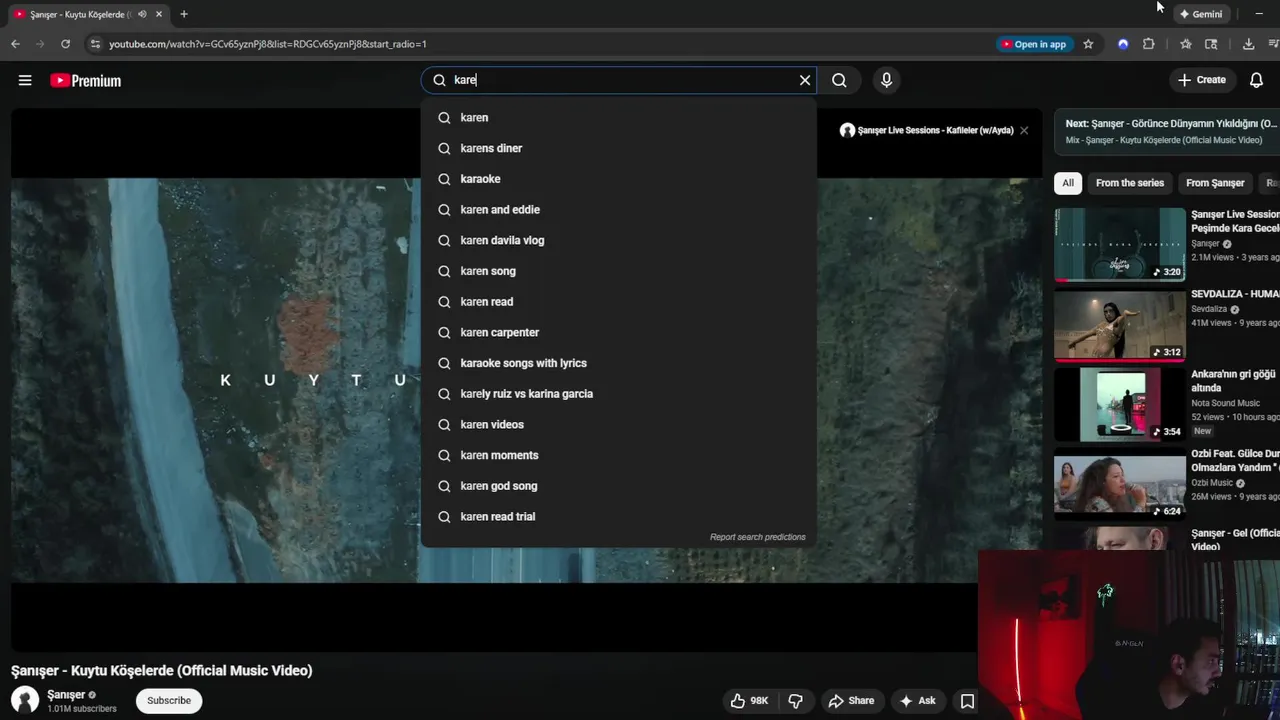Screen dimensions: 1280x720
Task: Select suggestion "karaoke"
Action: [619, 179]
